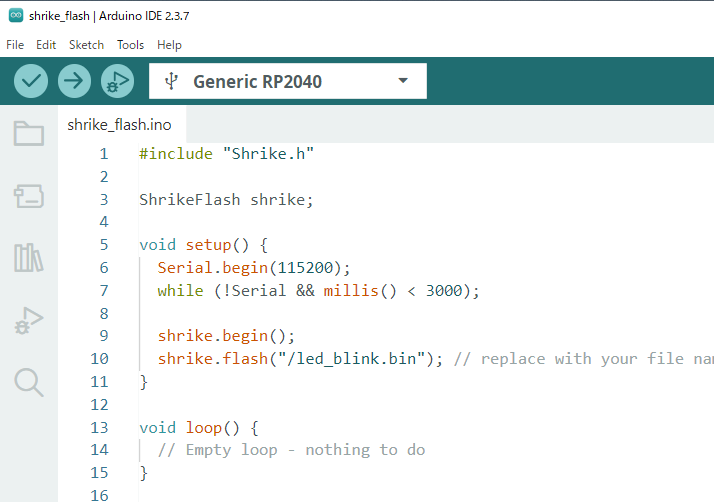This screenshot has height=502, width=714.
Task: Click line number 10 in the gutter
Action: point(99,359)
